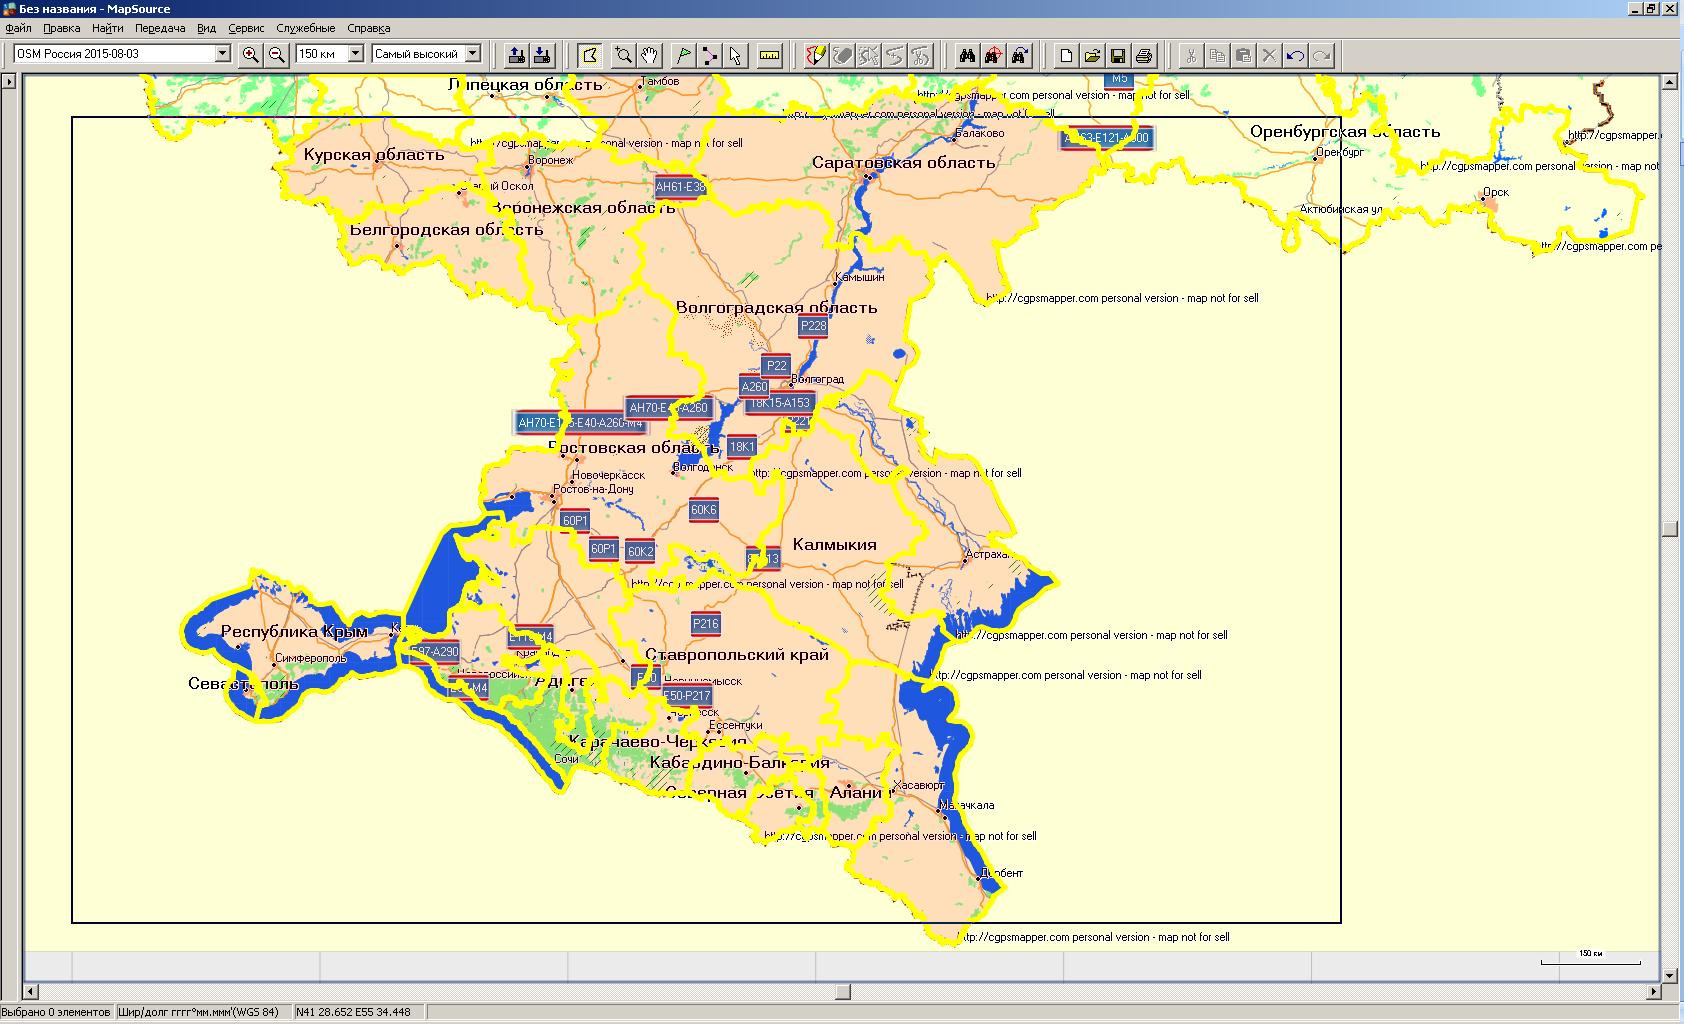Select the Route tool
The image size is (1684, 1024).
click(x=710, y=55)
